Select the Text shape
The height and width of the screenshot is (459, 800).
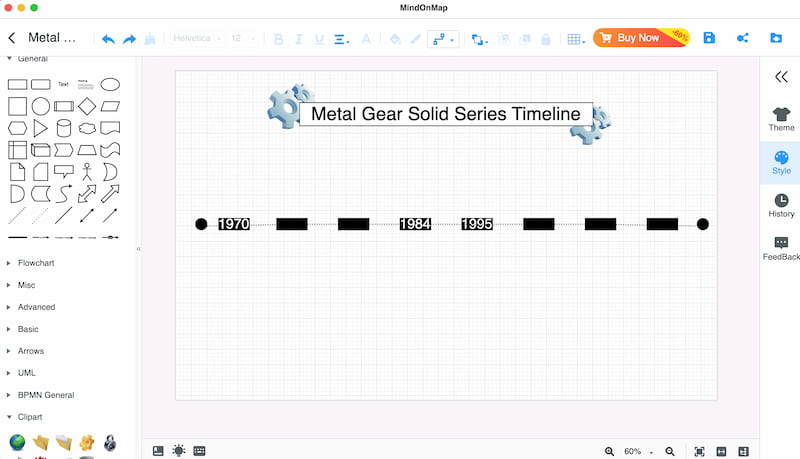click(x=63, y=84)
